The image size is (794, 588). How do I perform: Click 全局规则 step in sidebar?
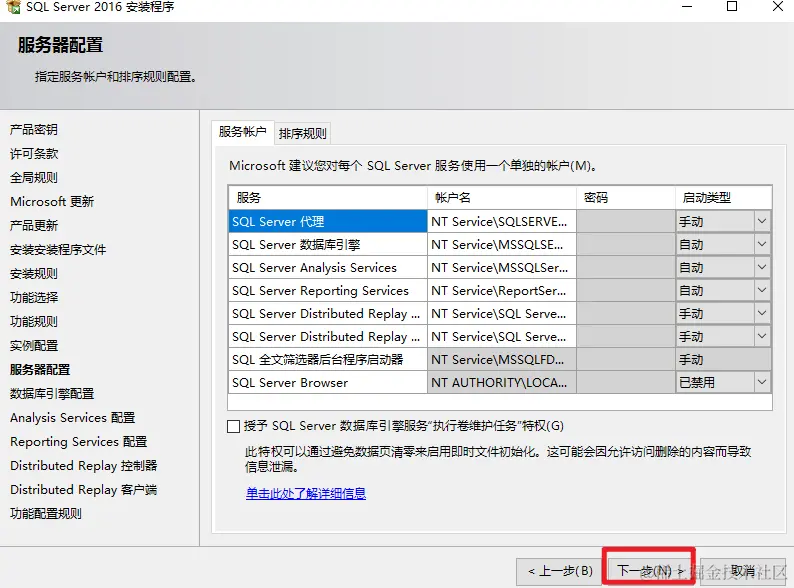pos(34,178)
